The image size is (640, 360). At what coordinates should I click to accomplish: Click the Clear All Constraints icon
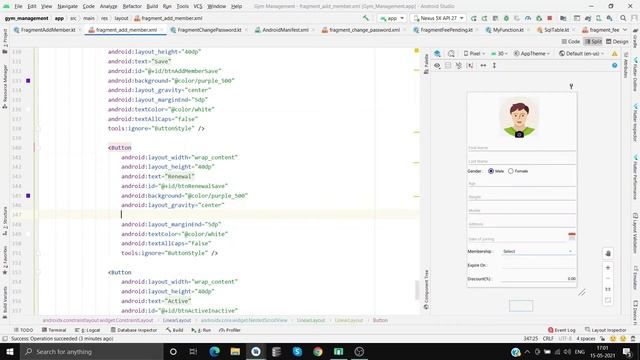[459, 65]
